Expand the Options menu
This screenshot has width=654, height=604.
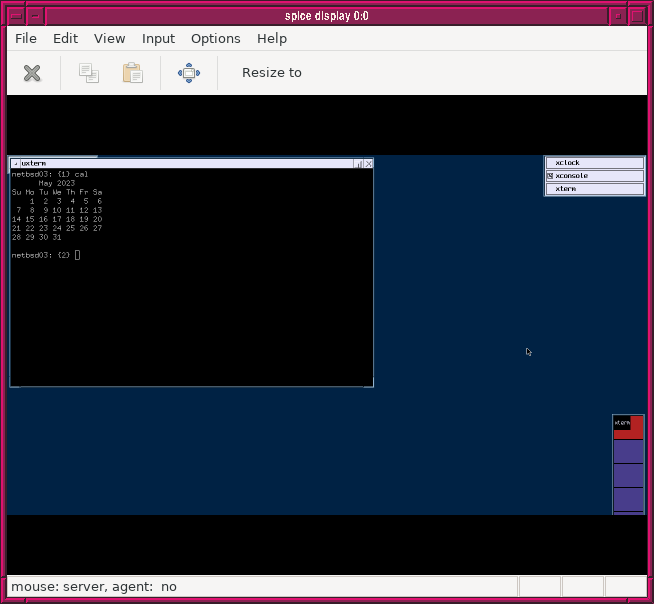point(216,38)
